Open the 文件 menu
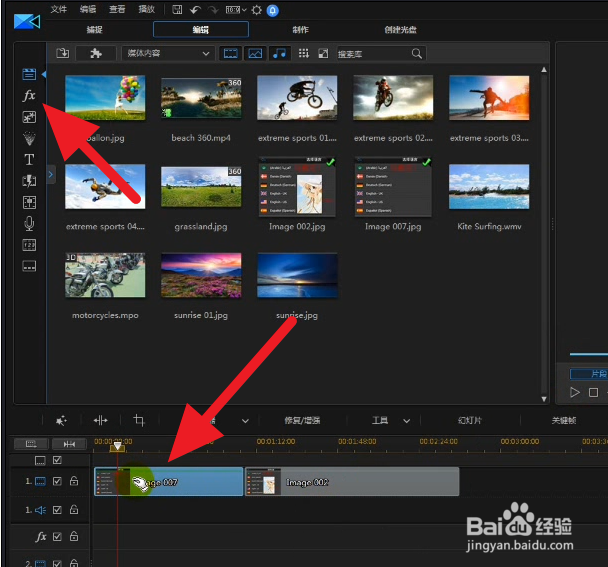 point(59,9)
